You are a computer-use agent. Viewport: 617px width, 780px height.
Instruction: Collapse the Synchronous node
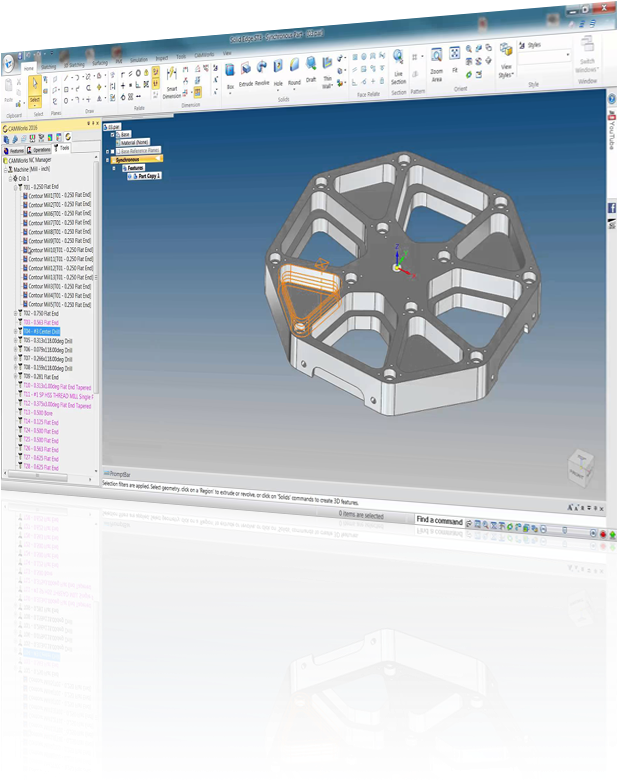click(x=107, y=160)
